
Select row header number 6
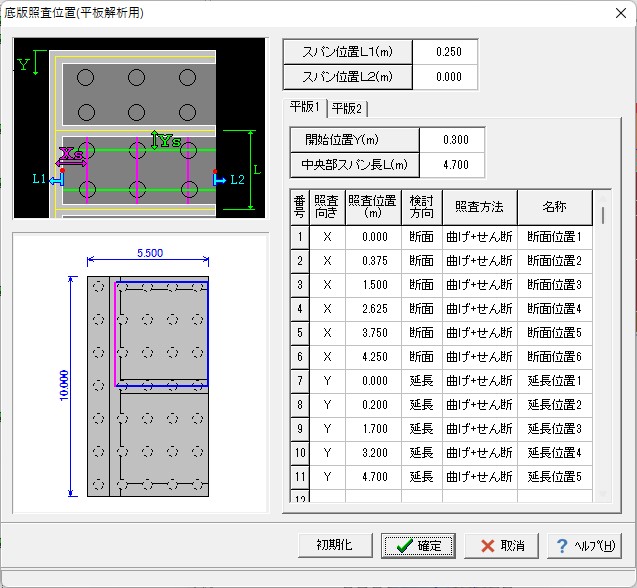pyautogui.click(x=300, y=357)
